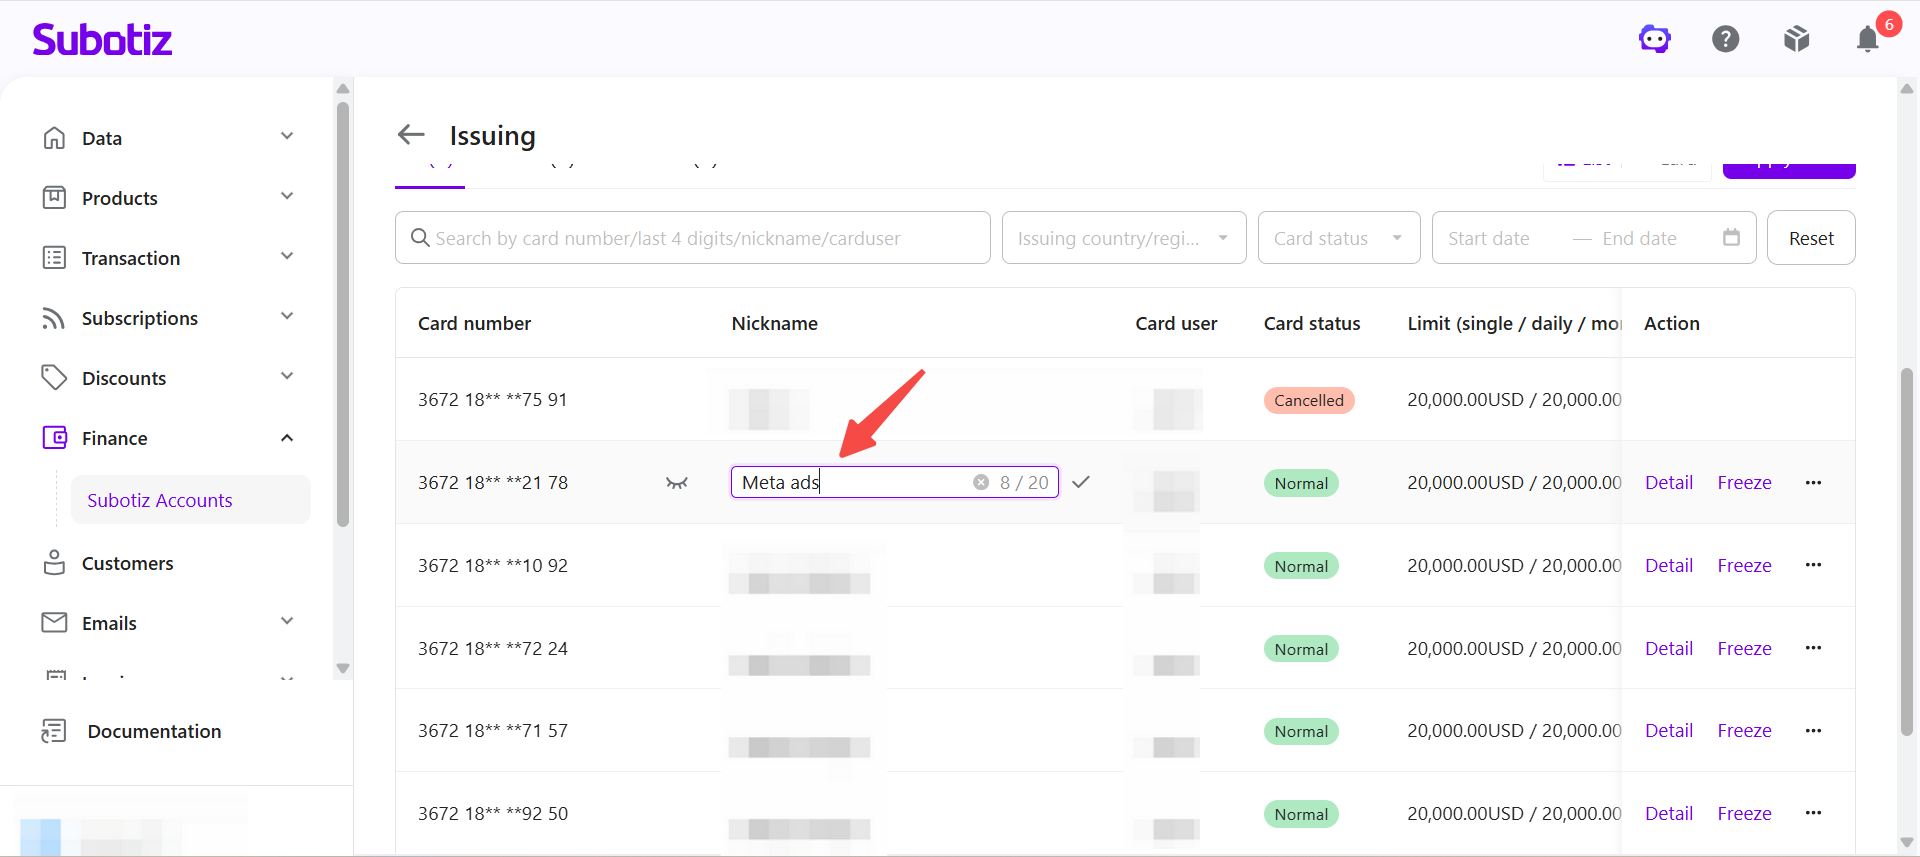Image resolution: width=1920 pixels, height=857 pixels.
Task: Open notifications bell with 6 badge
Action: point(1868,39)
